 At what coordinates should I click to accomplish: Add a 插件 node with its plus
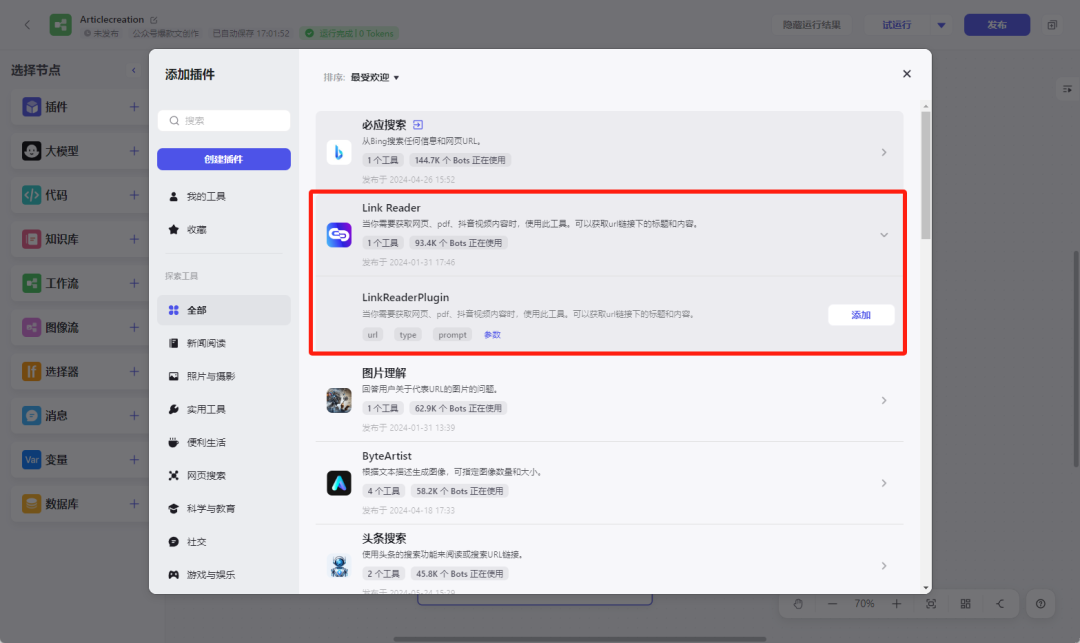pyautogui.click(x=134, y=107)
